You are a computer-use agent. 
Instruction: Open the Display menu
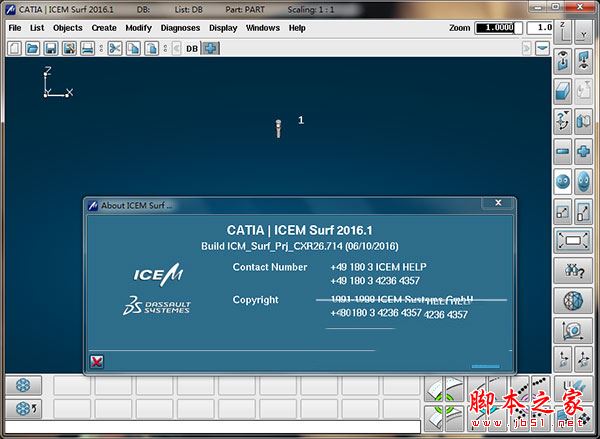click(x=223, y=28)
